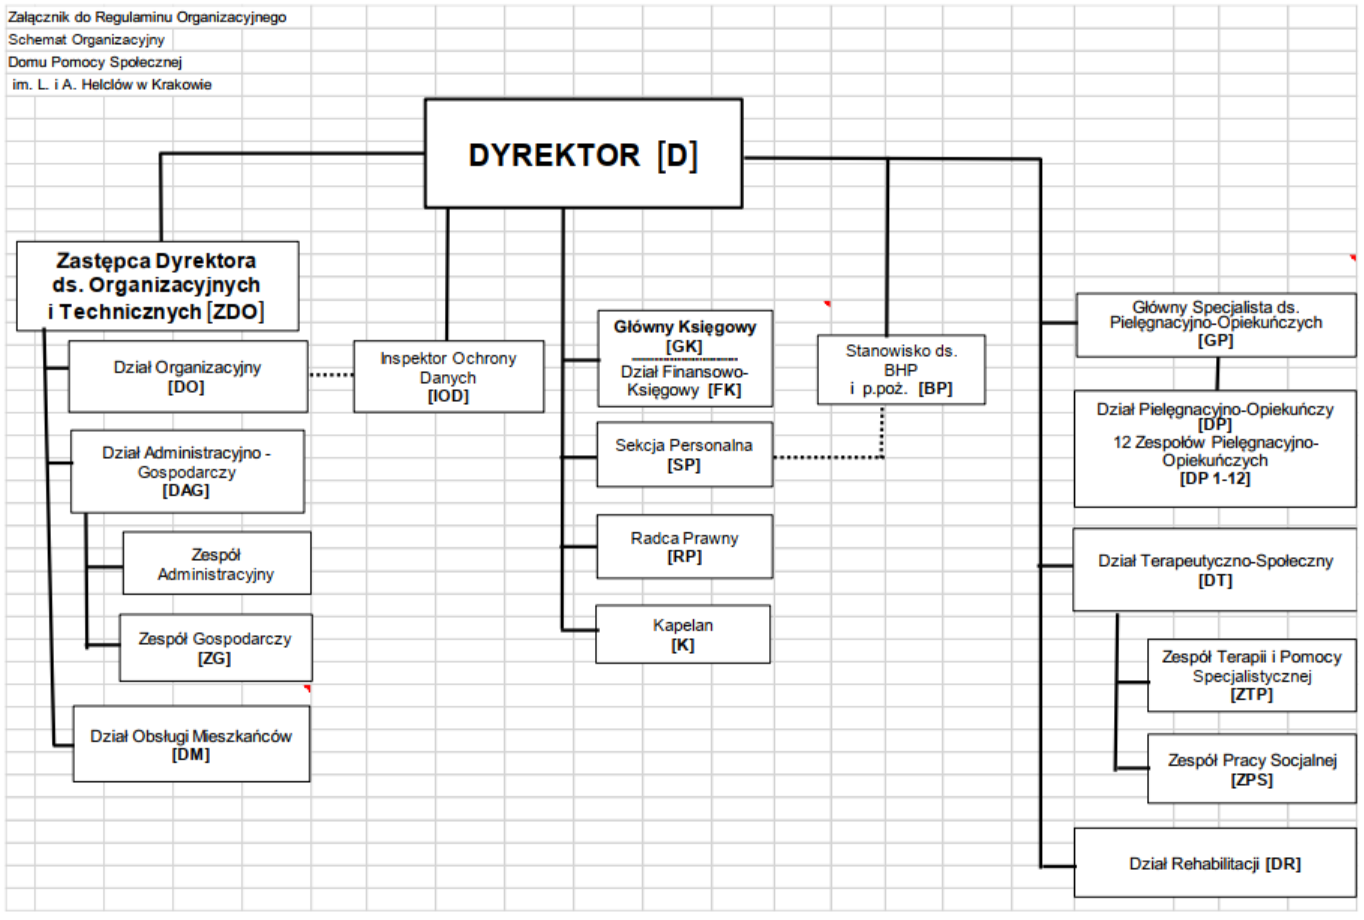This screenshot has width=1364, height=920.
Task: Click the Kapelan [K] box
Action: [683, 635]
